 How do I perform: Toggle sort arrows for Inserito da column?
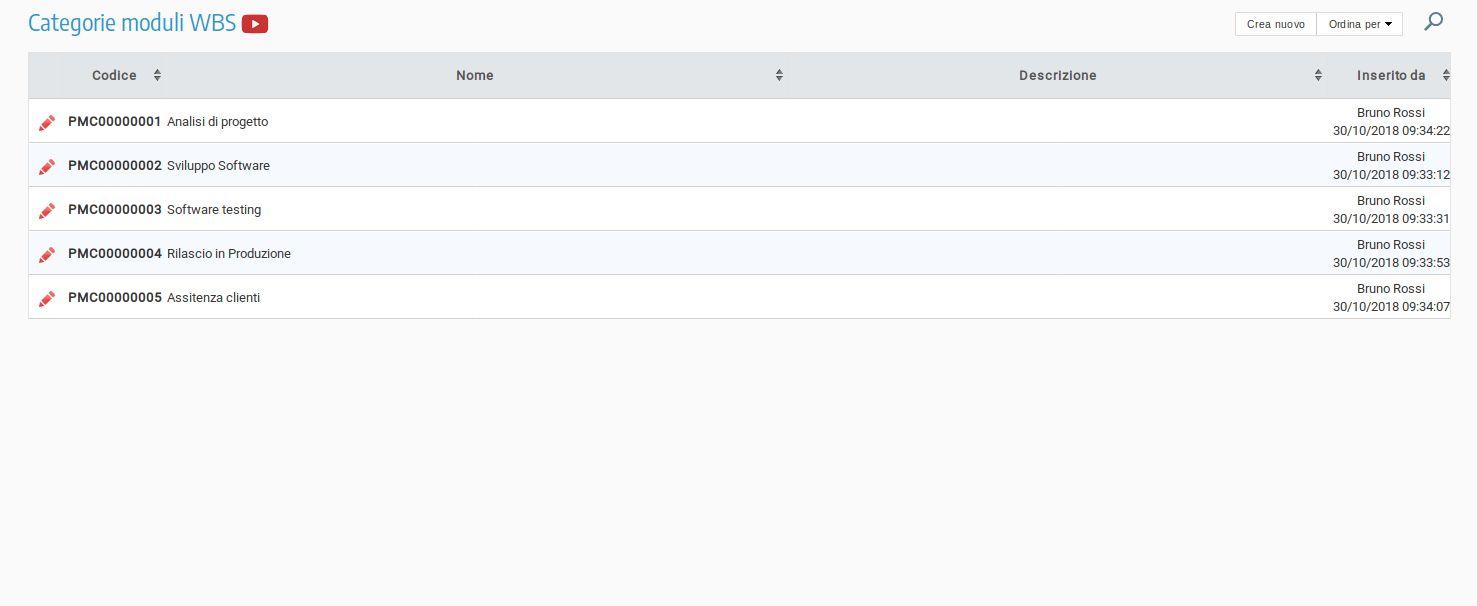point(1446,76)
